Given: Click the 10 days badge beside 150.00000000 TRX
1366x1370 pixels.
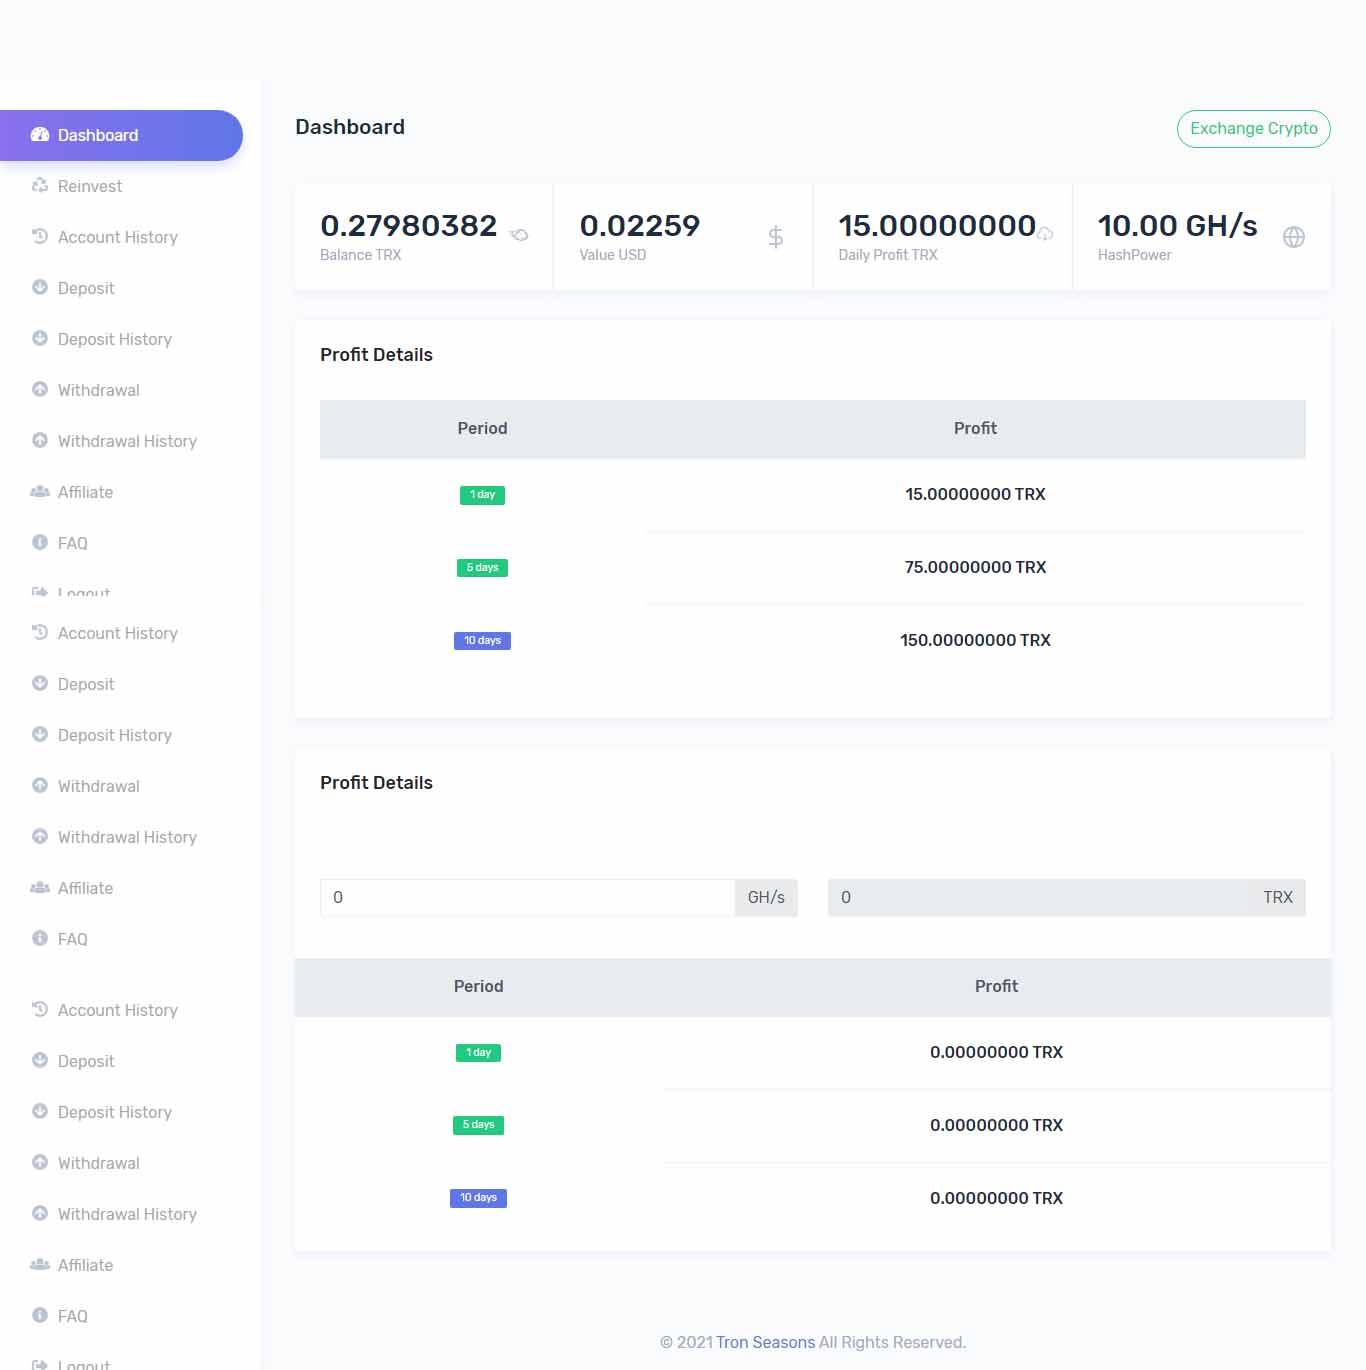Looking at the screenshot, I should click(482, 641).
